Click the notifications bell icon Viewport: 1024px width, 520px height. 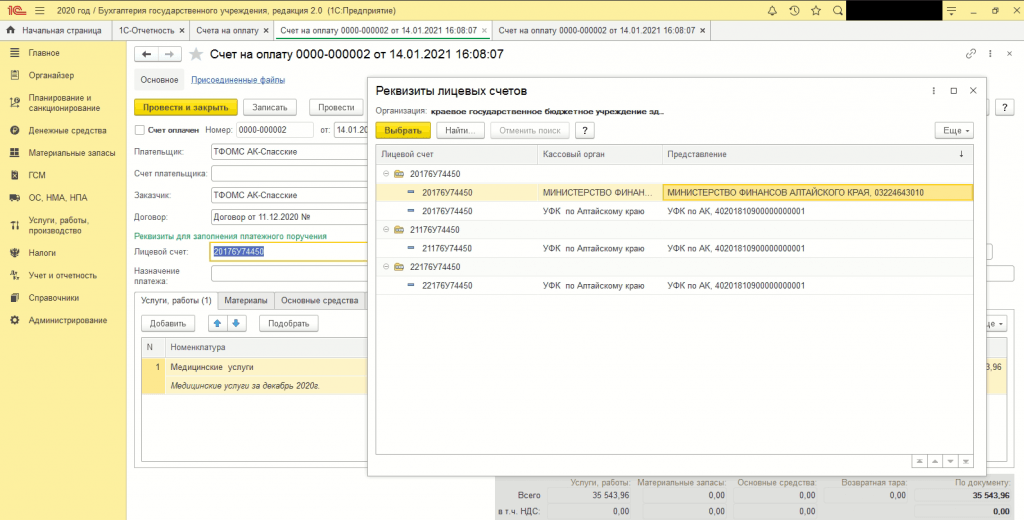click(x=773, y=10)
